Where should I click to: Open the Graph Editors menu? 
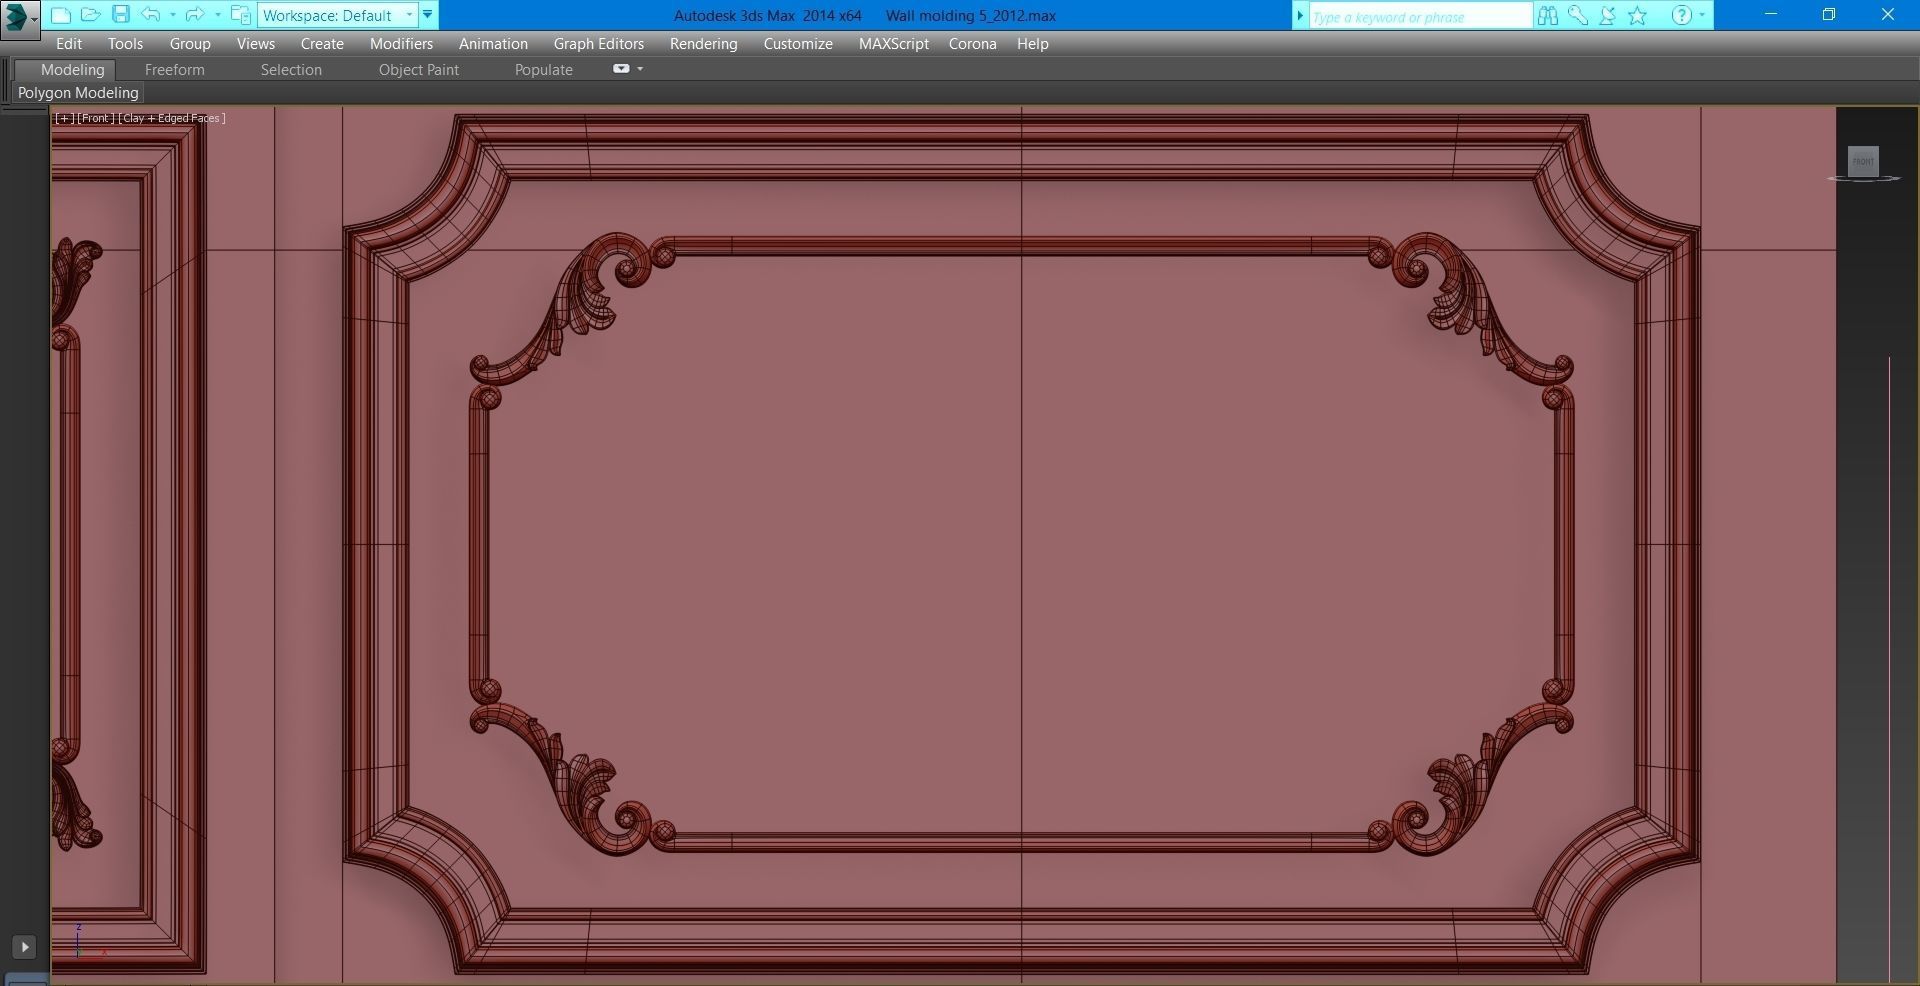pos(599,44)
